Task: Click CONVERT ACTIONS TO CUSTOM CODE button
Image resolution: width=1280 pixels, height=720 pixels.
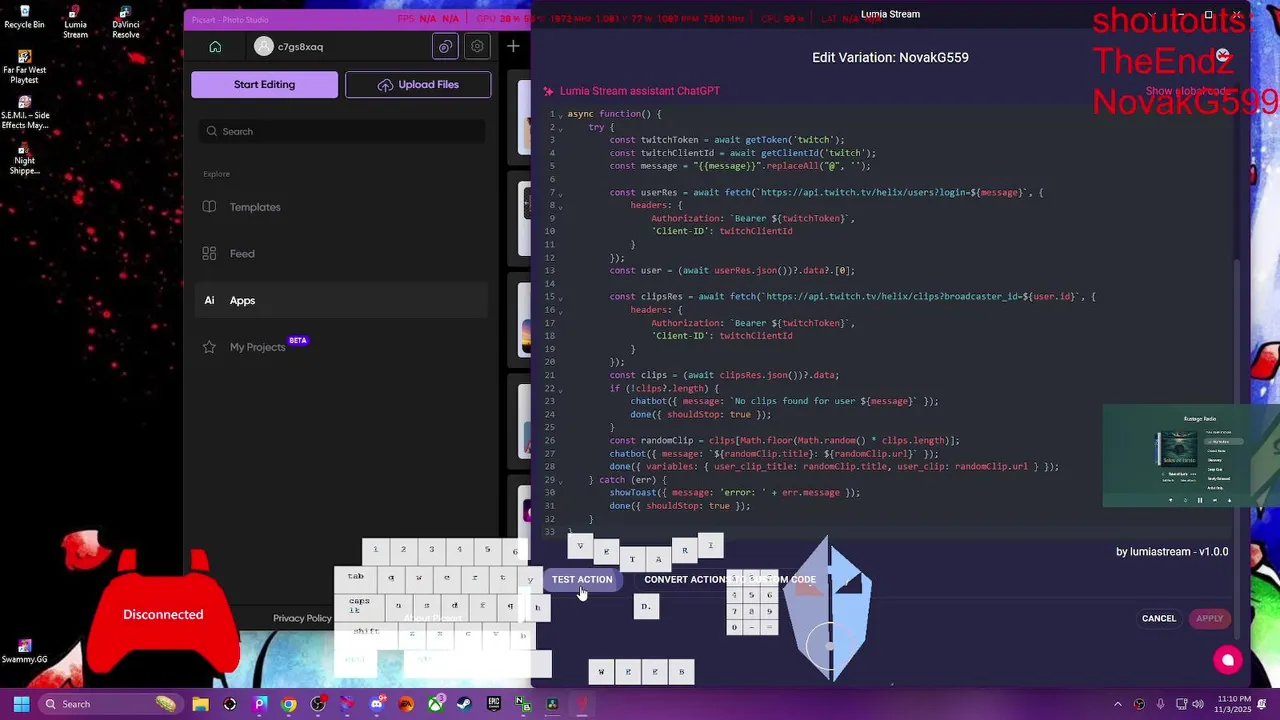Action: pos(730,579)
